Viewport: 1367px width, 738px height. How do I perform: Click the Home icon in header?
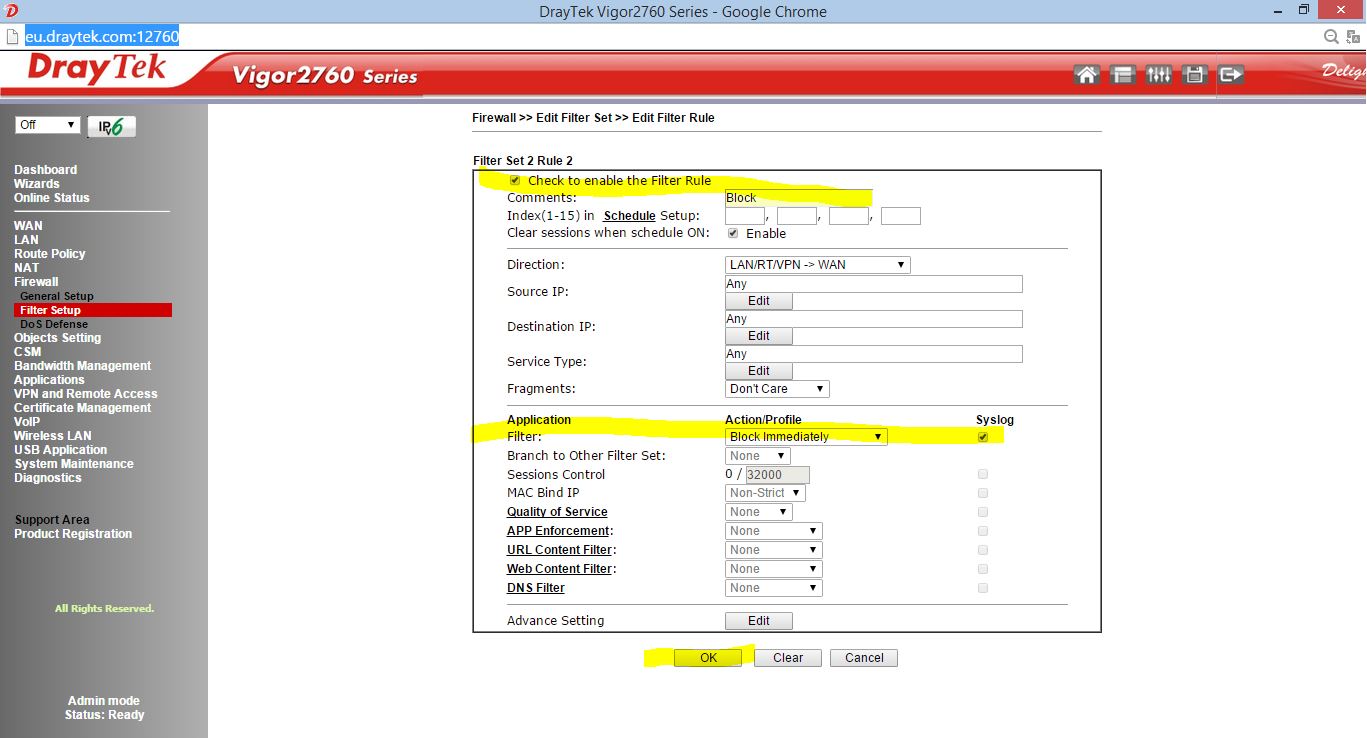pyautogui.click(x=1086, y=75)
